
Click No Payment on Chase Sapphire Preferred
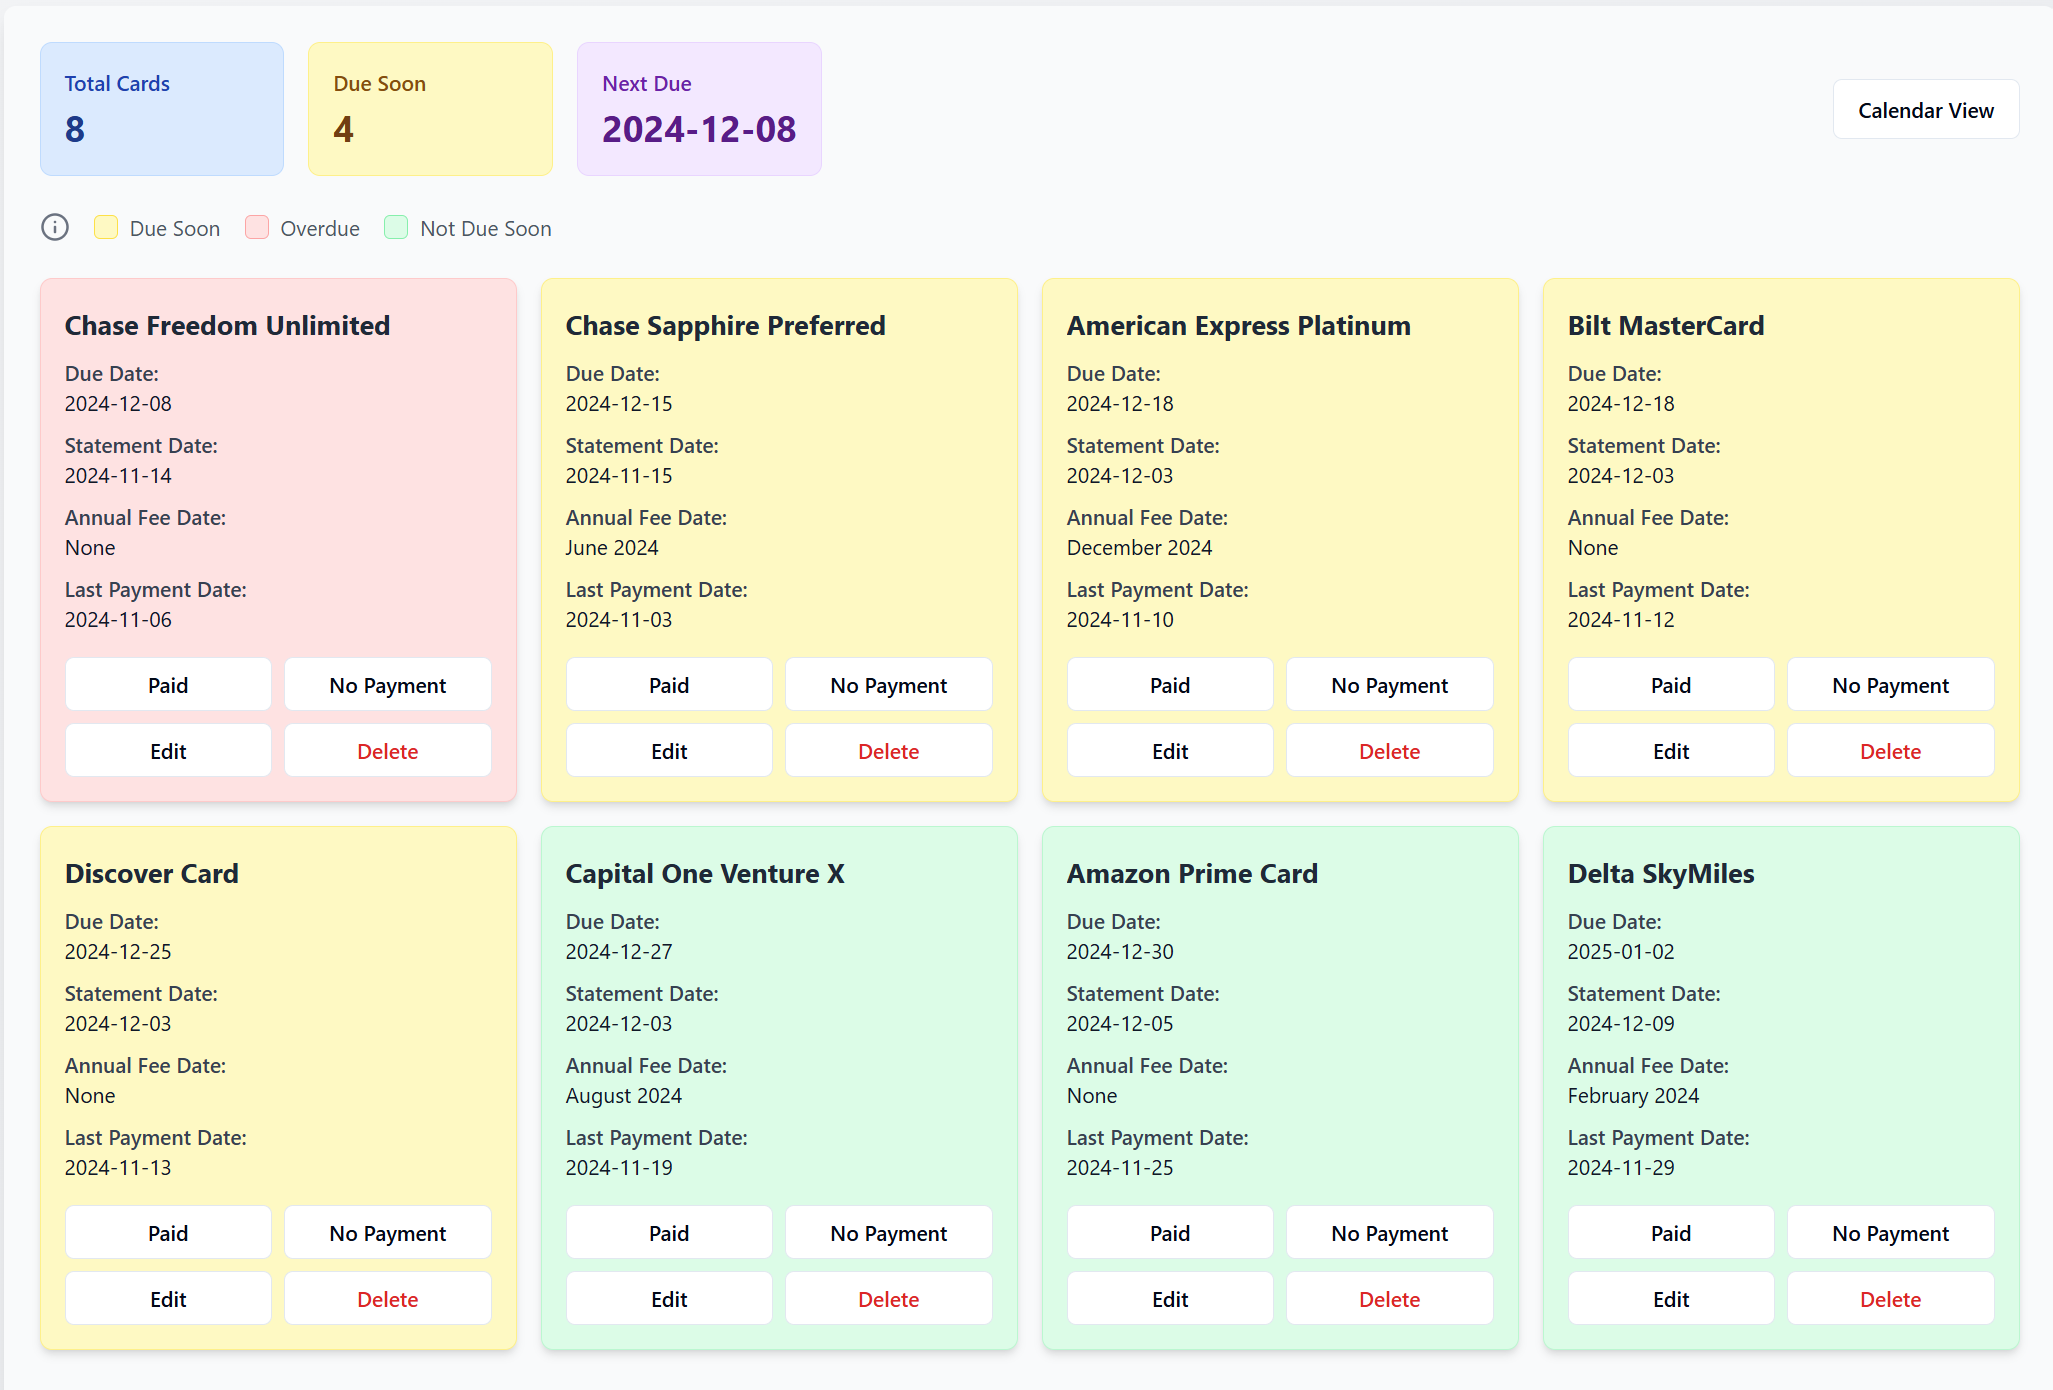point(889,685)
